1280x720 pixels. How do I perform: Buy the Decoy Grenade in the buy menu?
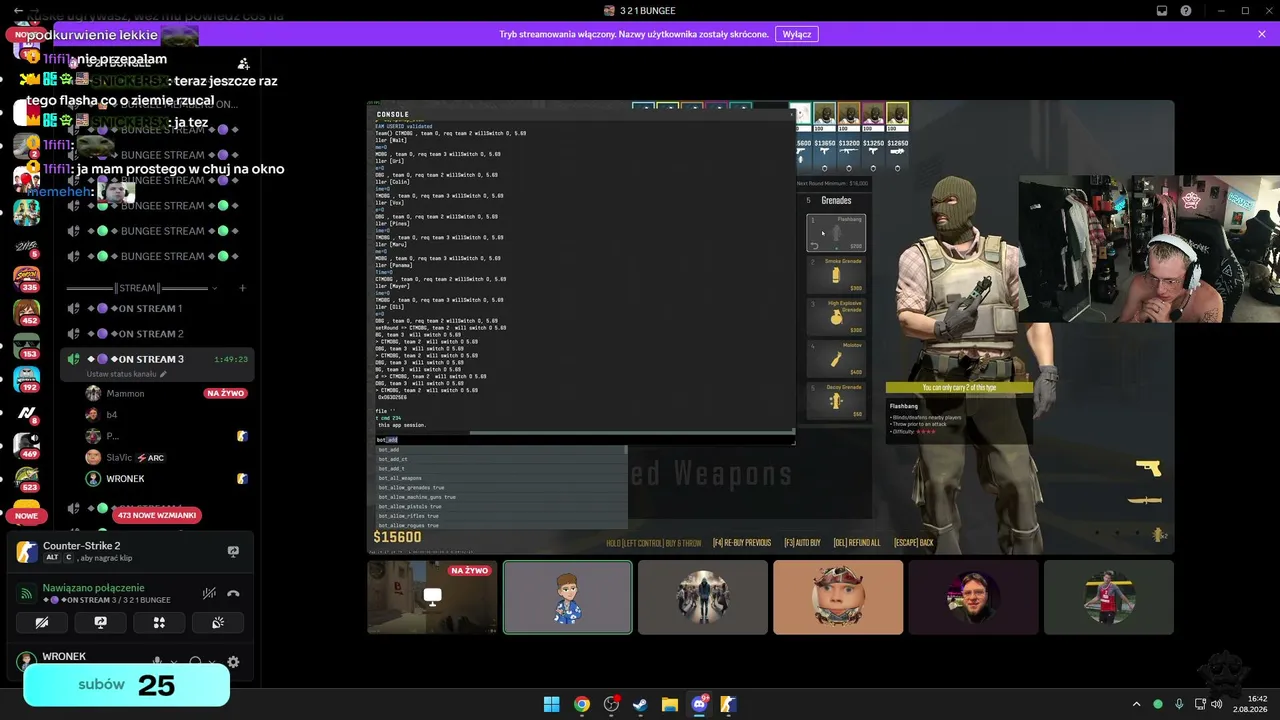coord(836,401)
